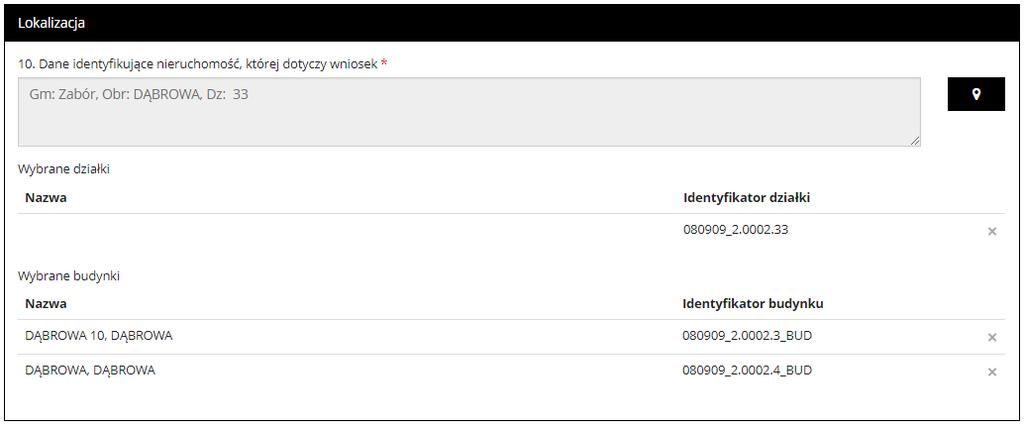Click the Lokalizacja section header bar
The height and width of the screenshot is (426, 1024).
pyautogui.click(x=511, y=23)
